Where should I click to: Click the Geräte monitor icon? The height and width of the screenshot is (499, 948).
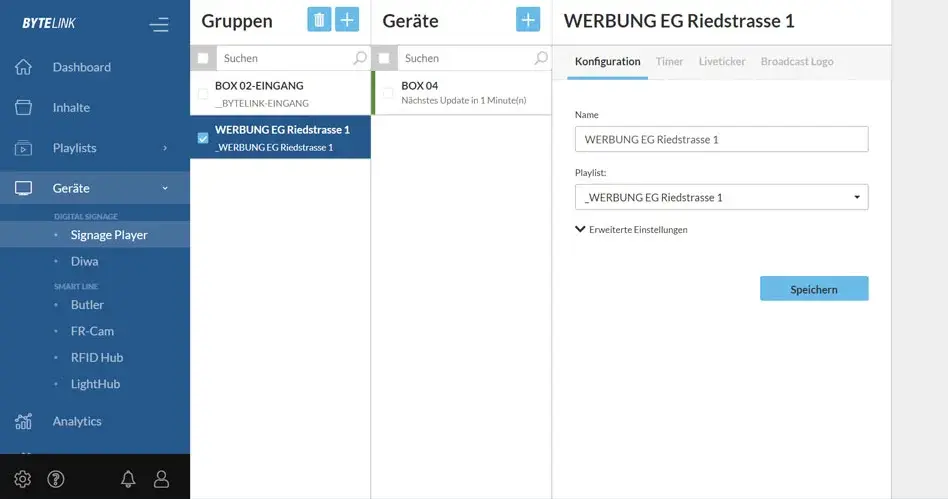(23, 188)
